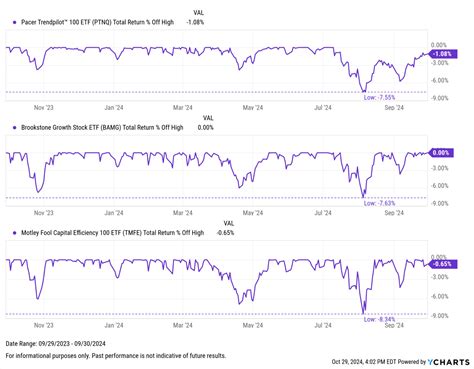Select the Motley Fool Capital Efficiency legend label

pyautogui.click(x=112, y=233)
